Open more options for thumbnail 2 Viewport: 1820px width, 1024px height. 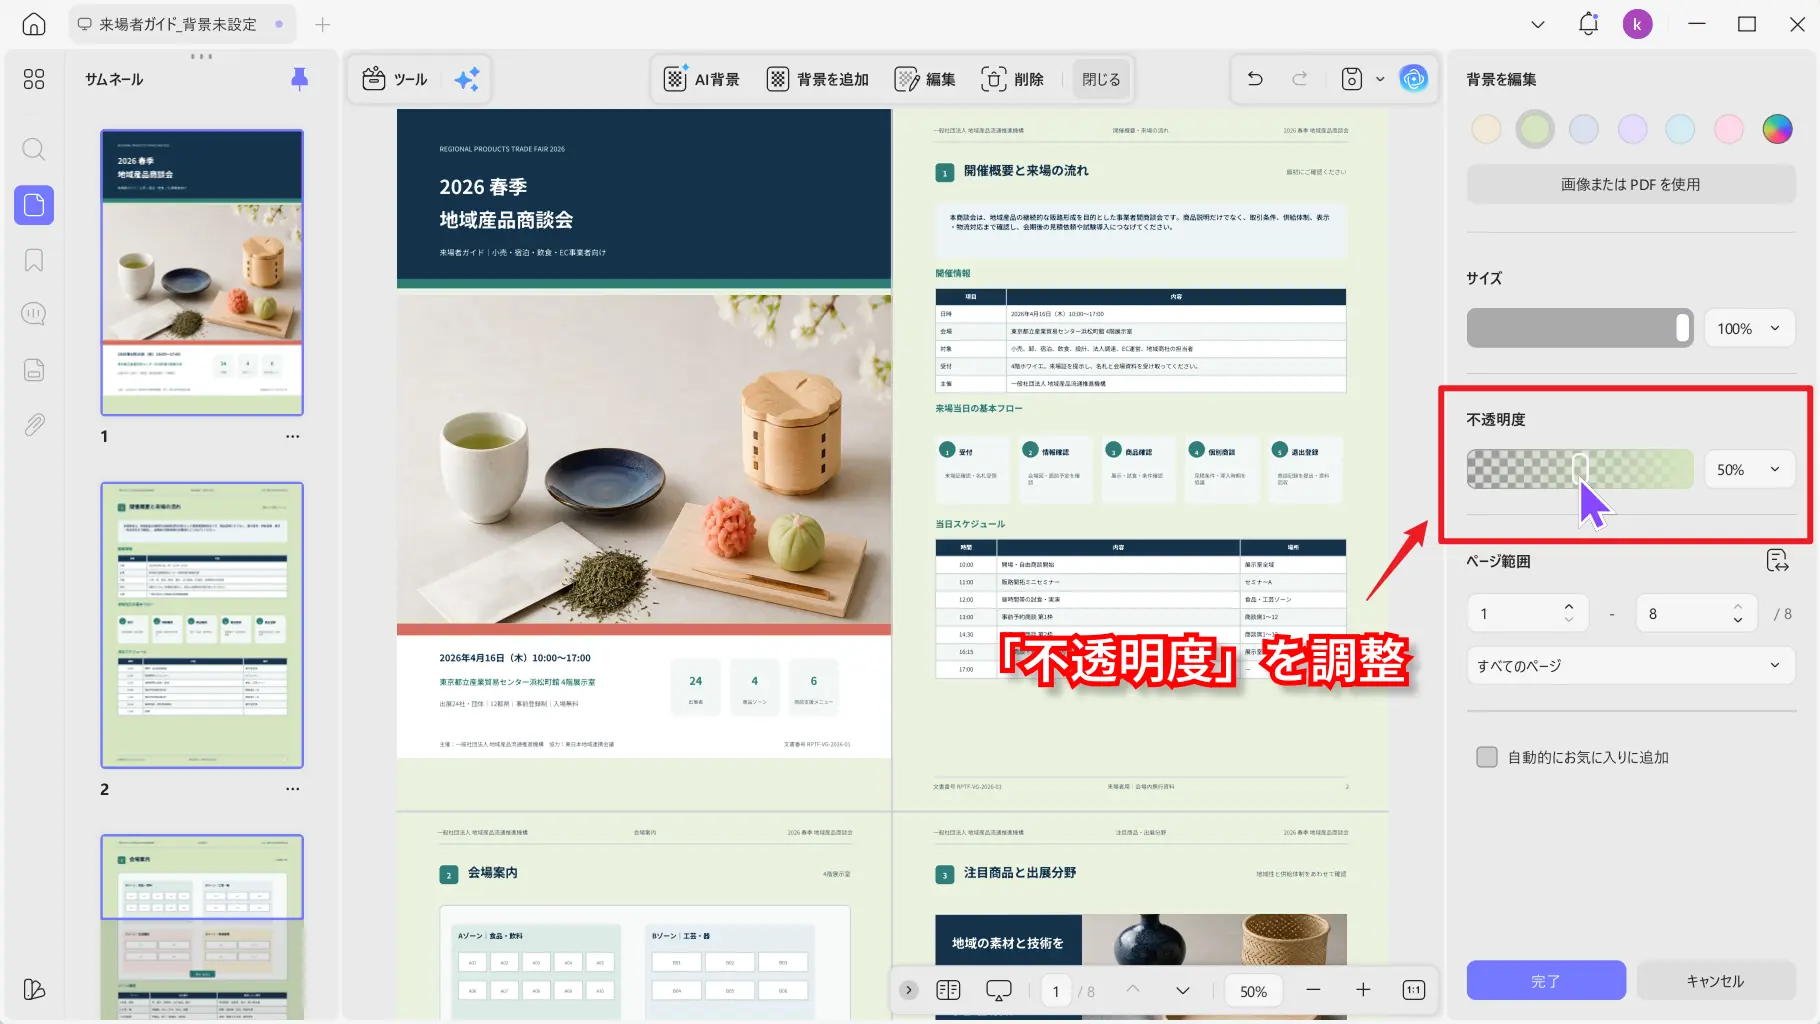click(292, 789)
